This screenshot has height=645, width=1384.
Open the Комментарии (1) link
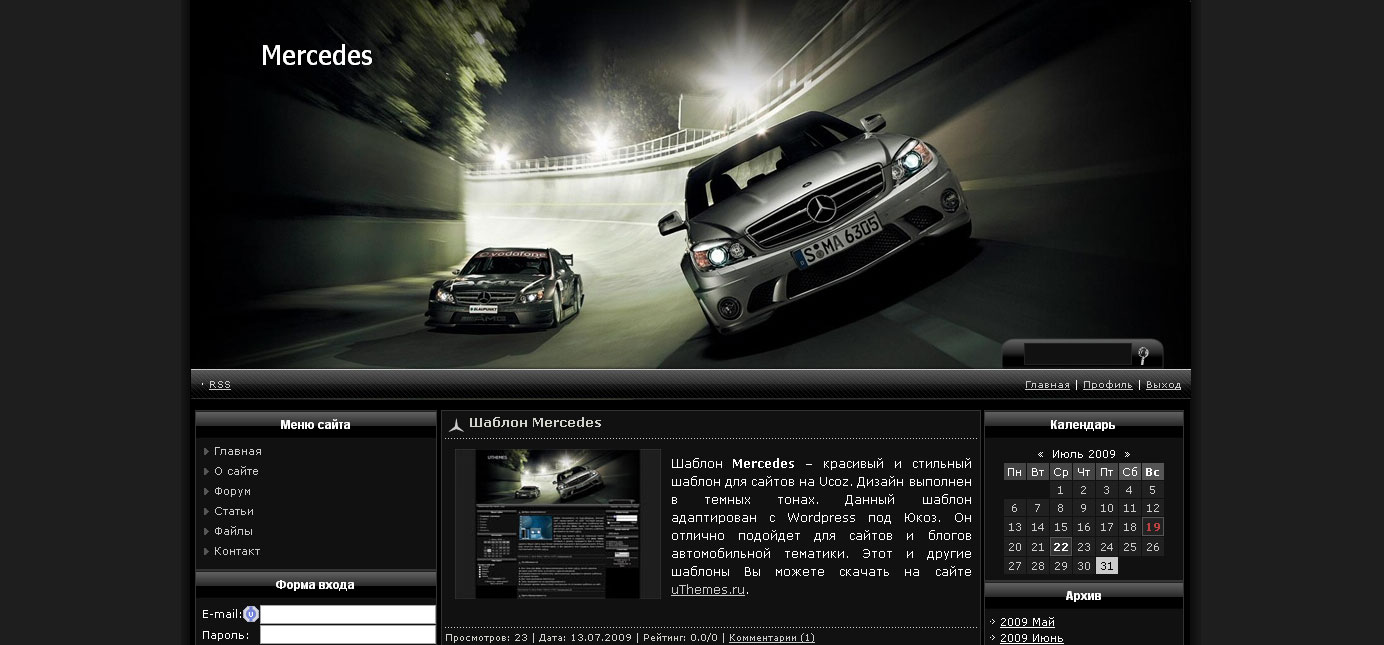(772, 637)
